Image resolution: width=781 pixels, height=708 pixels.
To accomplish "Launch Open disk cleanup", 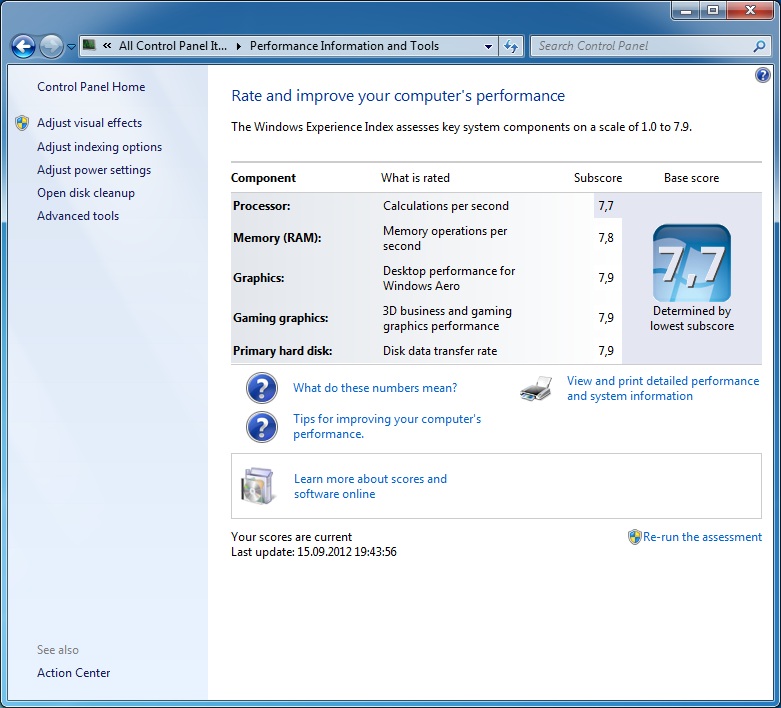I will point(86,193).
